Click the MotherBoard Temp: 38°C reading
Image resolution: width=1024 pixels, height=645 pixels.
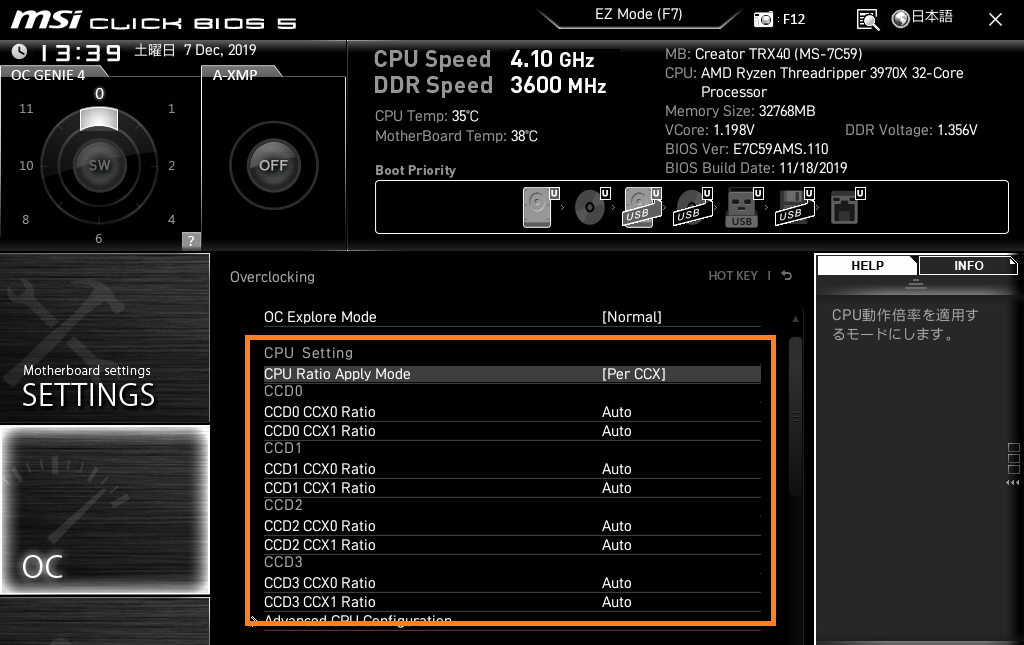tap(456, 136)
